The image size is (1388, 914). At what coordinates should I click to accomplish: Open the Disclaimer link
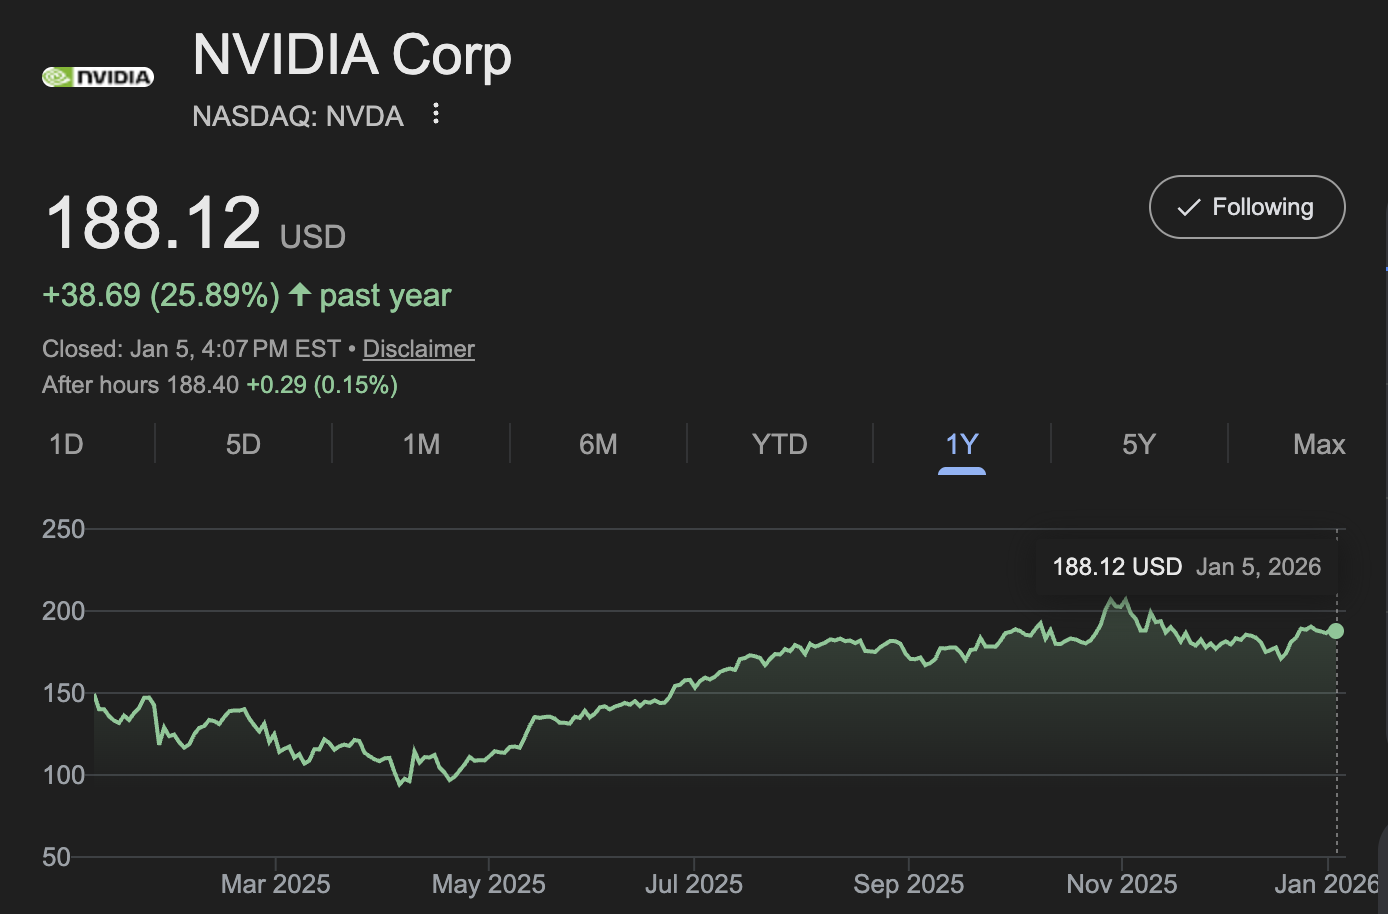click(418, 348)
